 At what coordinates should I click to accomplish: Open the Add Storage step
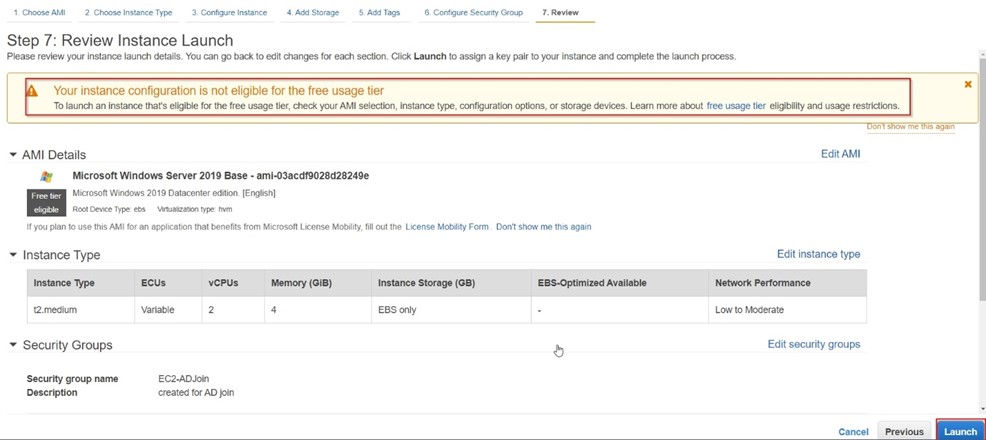(312, 13)
